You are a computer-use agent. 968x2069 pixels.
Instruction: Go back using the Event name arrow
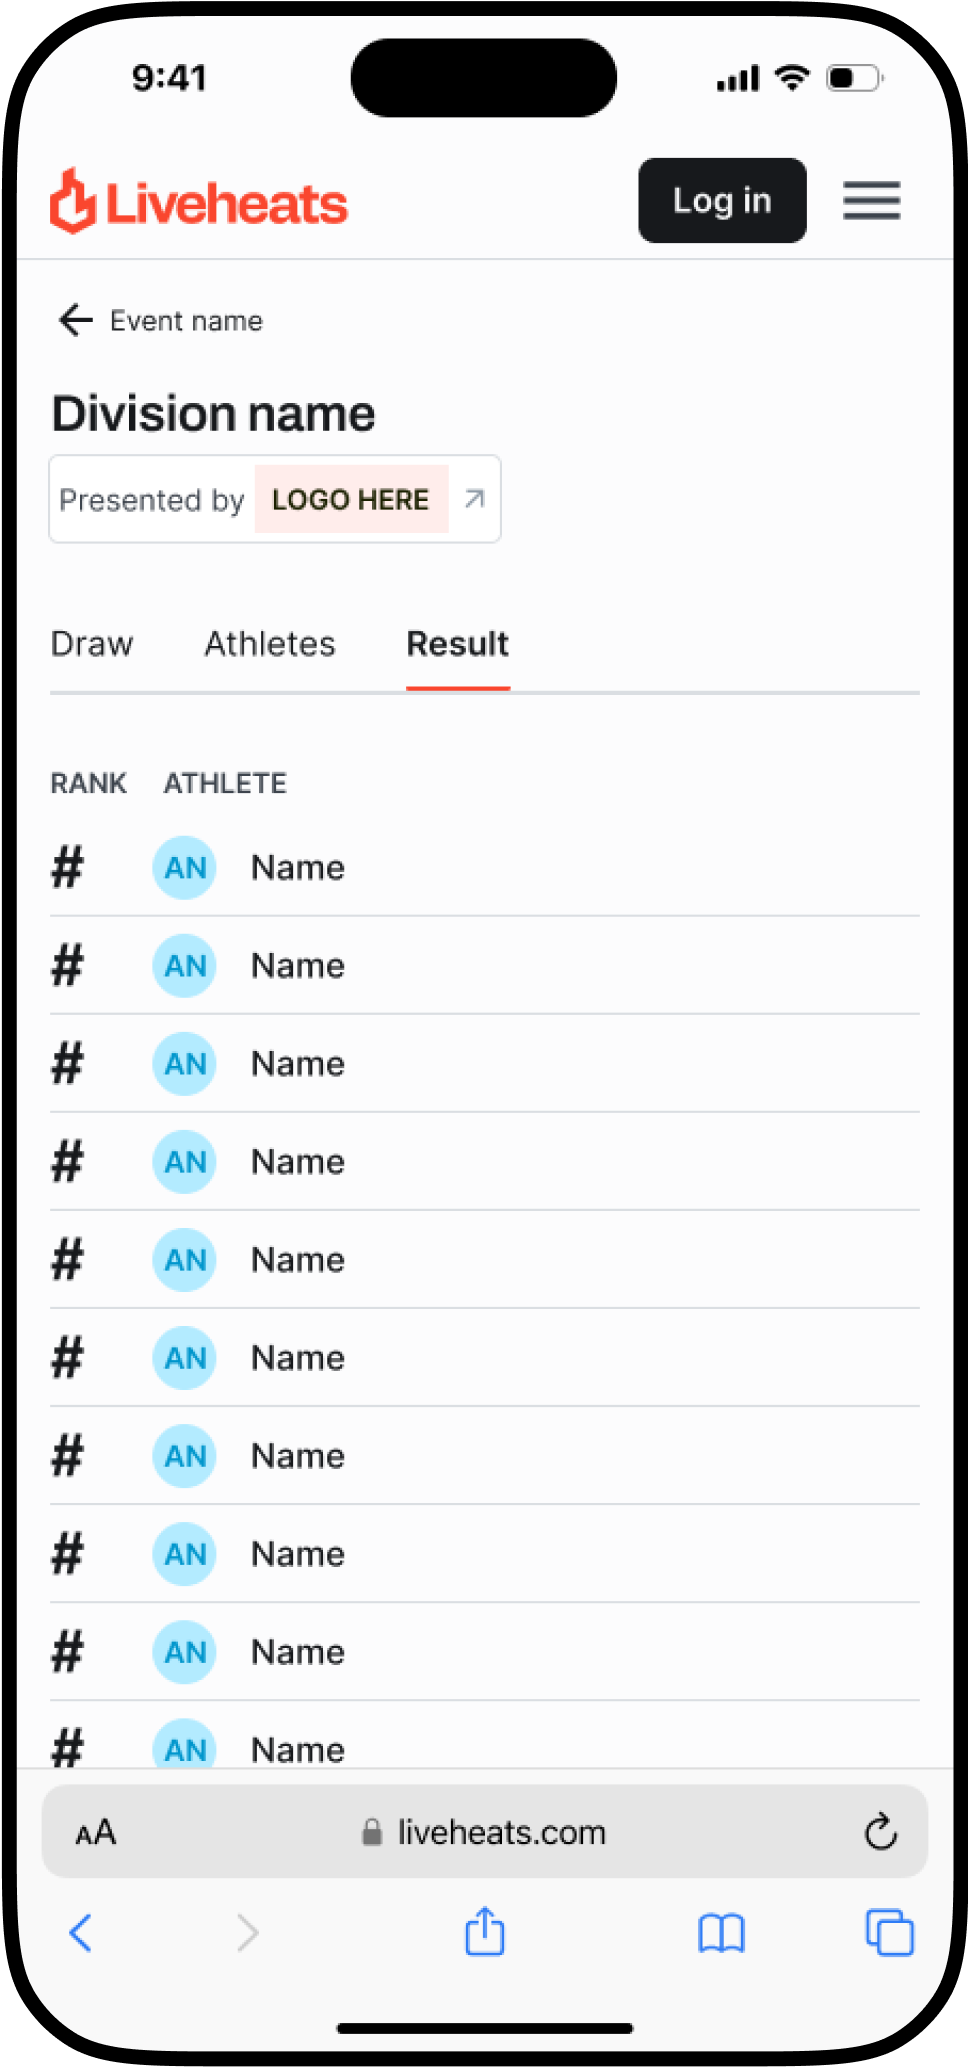point(75,320)
